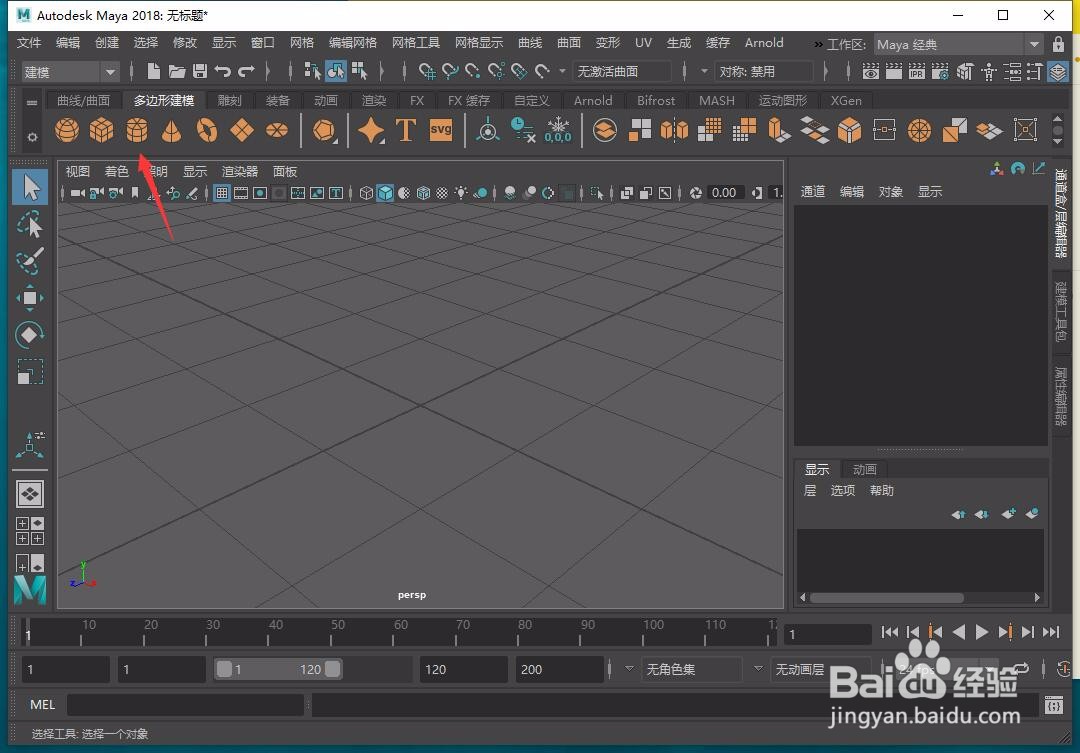This screenshot has height=753, width=1080.
Task: Select the Paint selection tool
Action: [x=30, y=260]
